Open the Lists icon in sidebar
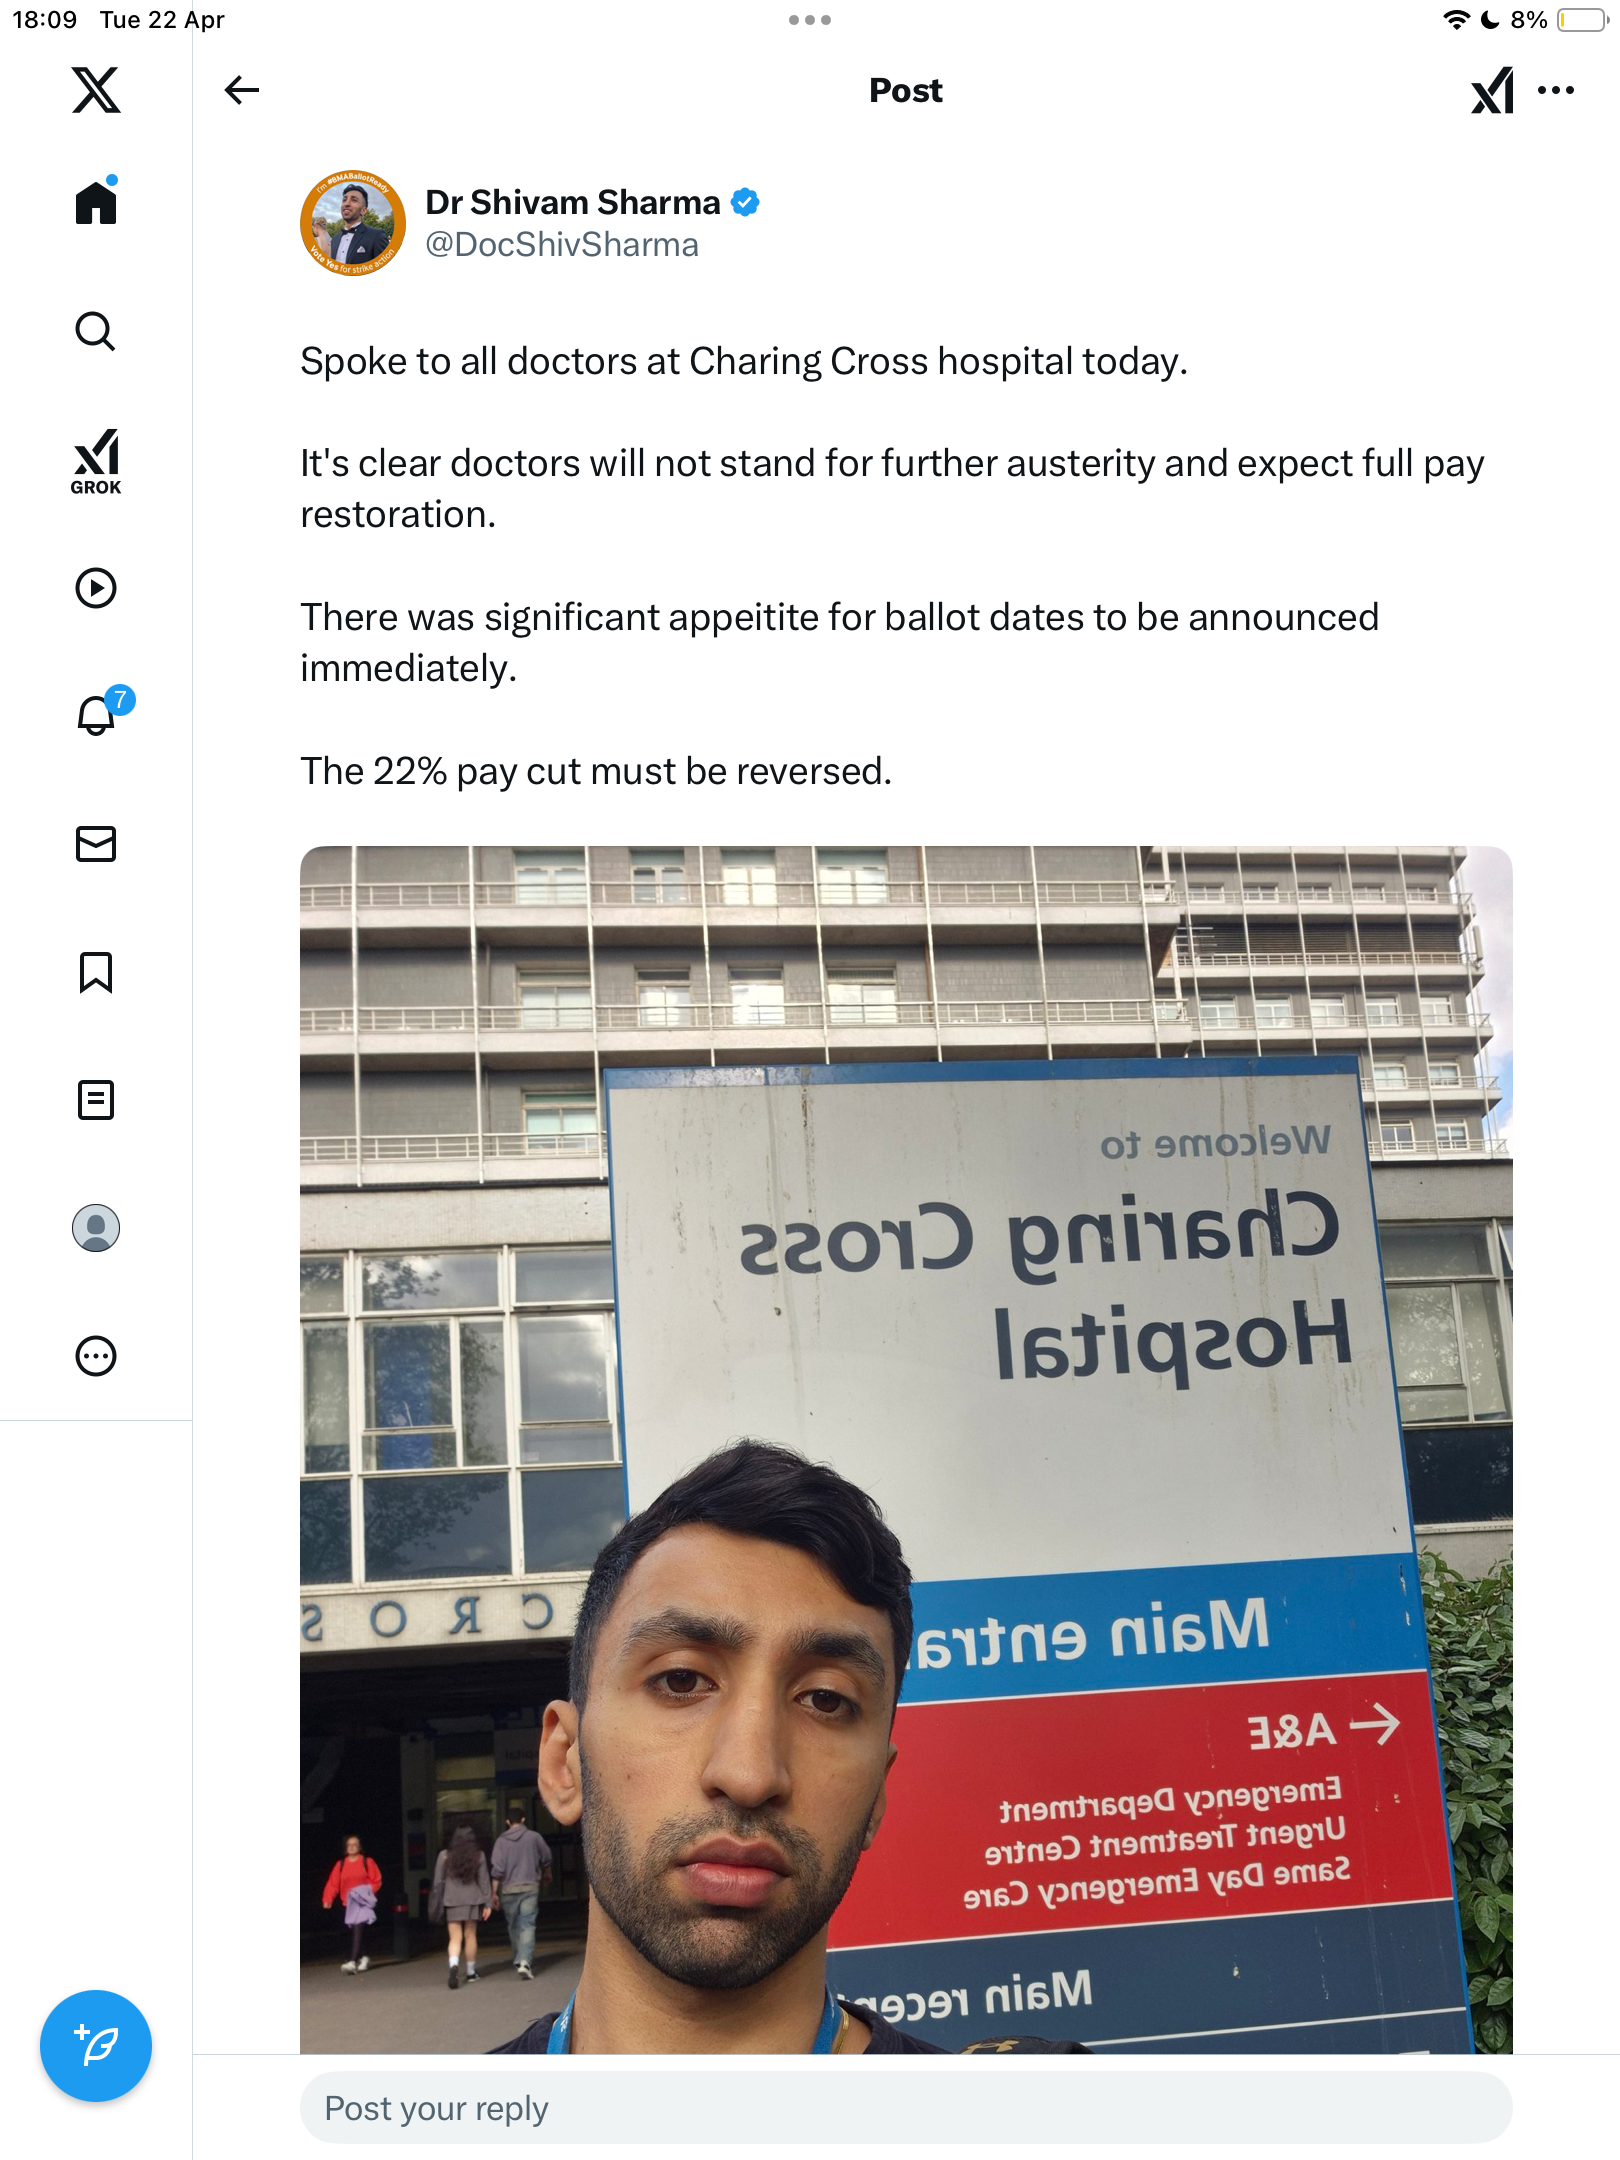The width and height of the screenshot is (1620, 2160). point(96,1100)
